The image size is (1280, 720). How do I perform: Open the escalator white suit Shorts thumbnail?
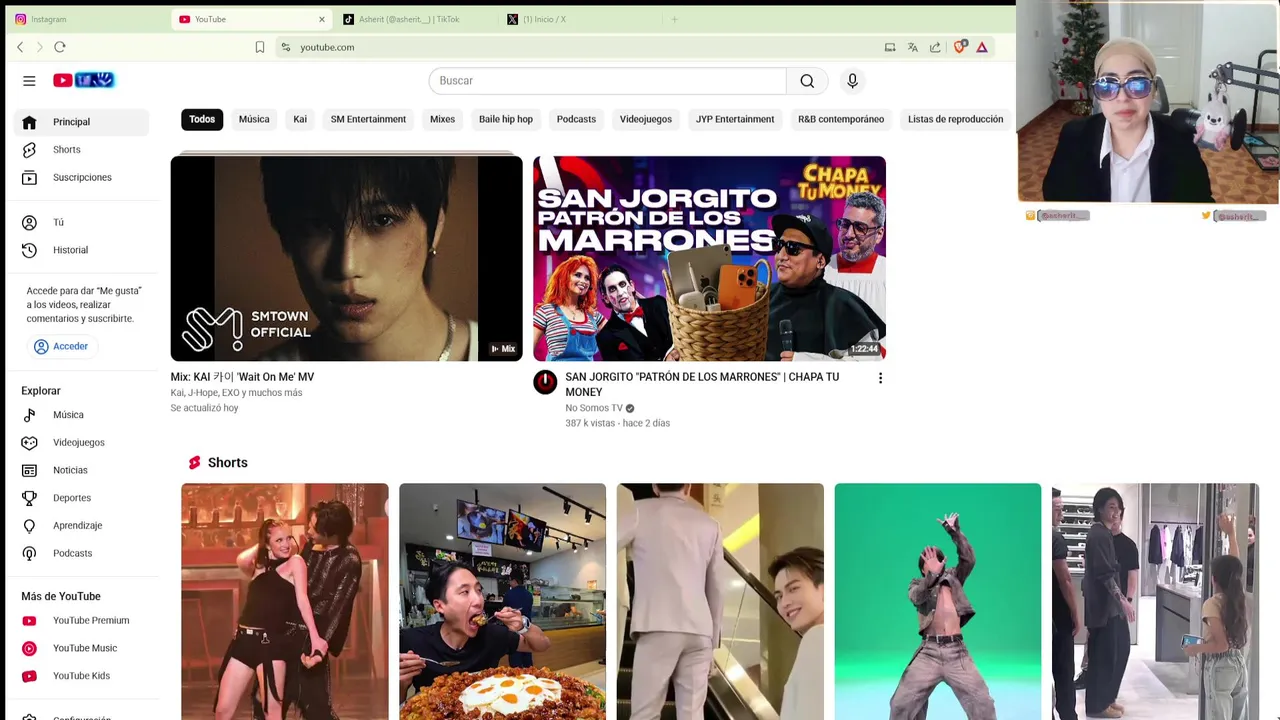coord(720,602)
